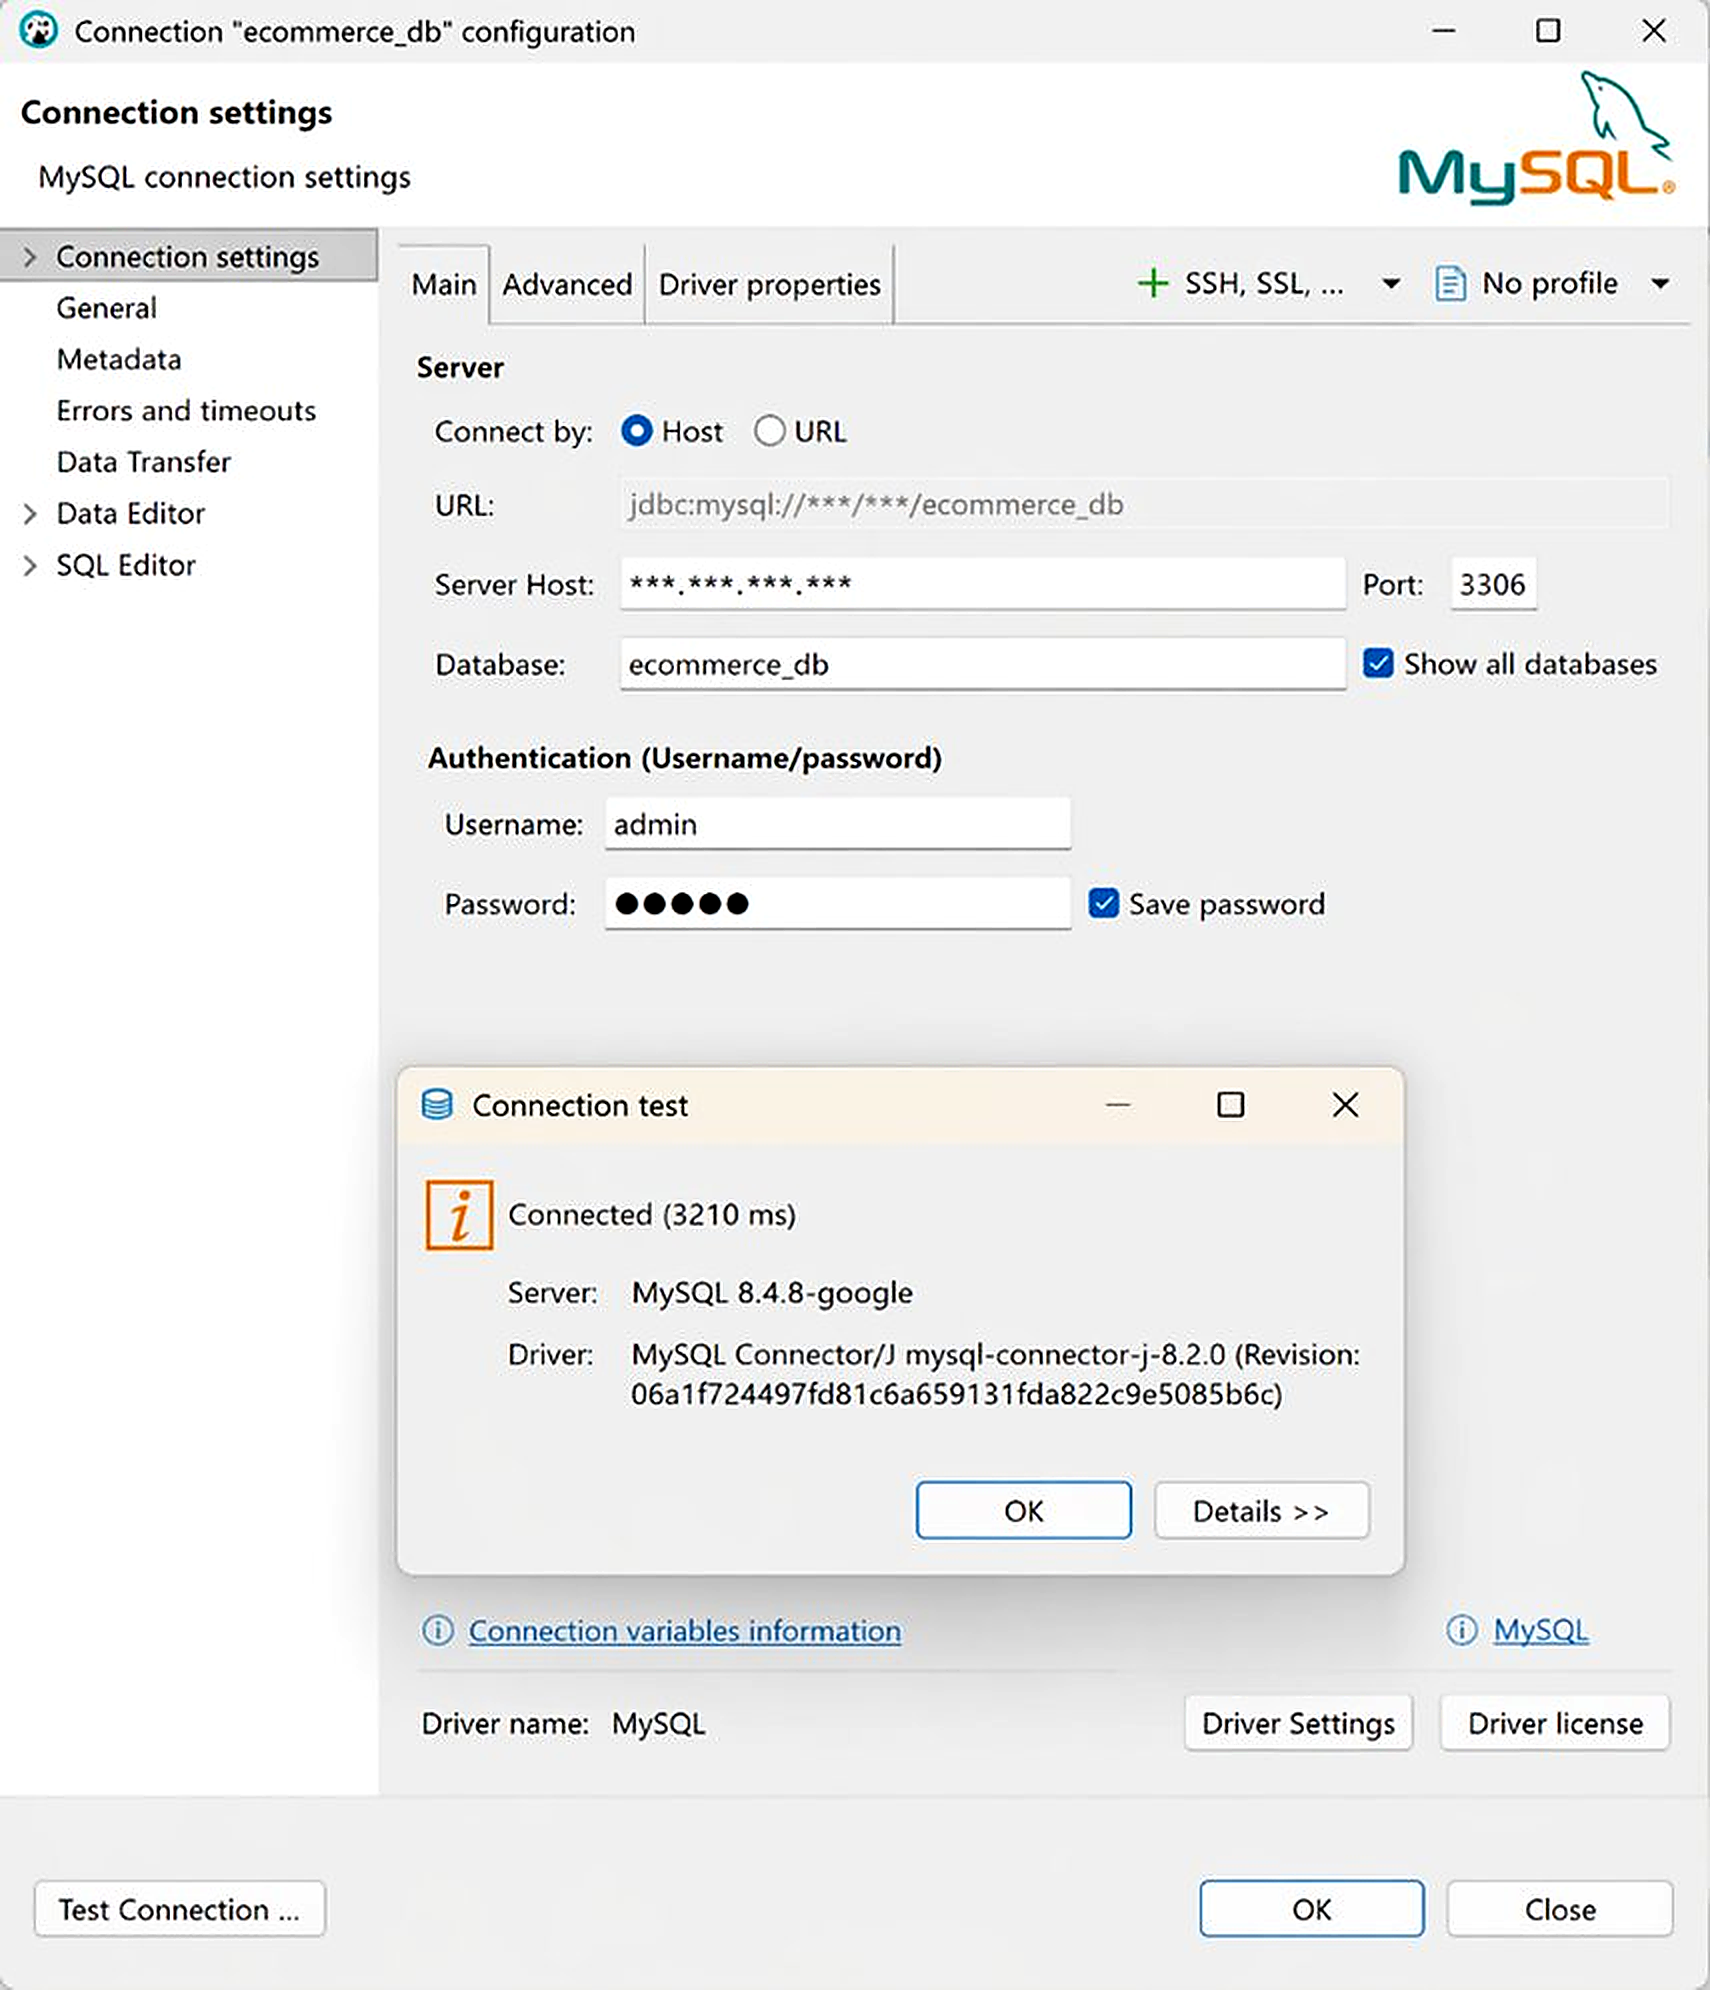Image resolution: width=1710 pixels, height=1990 pixels.
Task: Click the green plus icon for SSH, SSL
Action: click(1152, 284)
